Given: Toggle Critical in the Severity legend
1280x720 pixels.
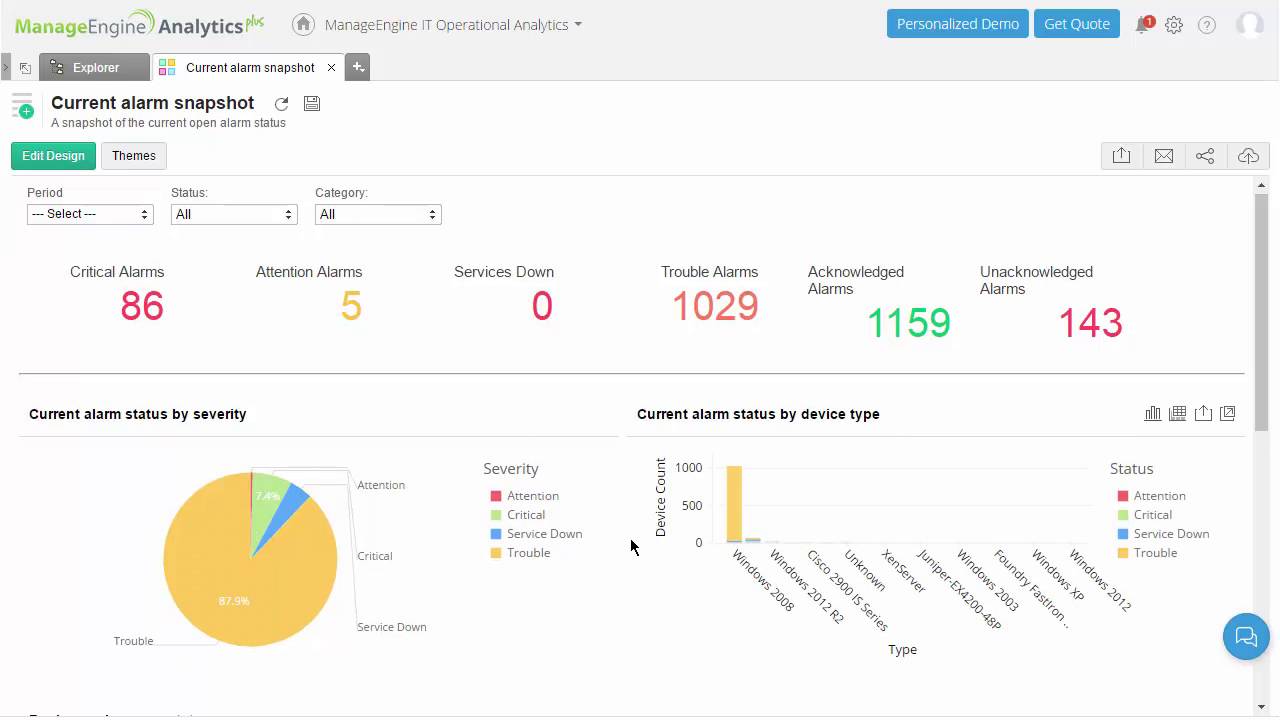Looking at the screenshot, I should (x=525, y=514).
